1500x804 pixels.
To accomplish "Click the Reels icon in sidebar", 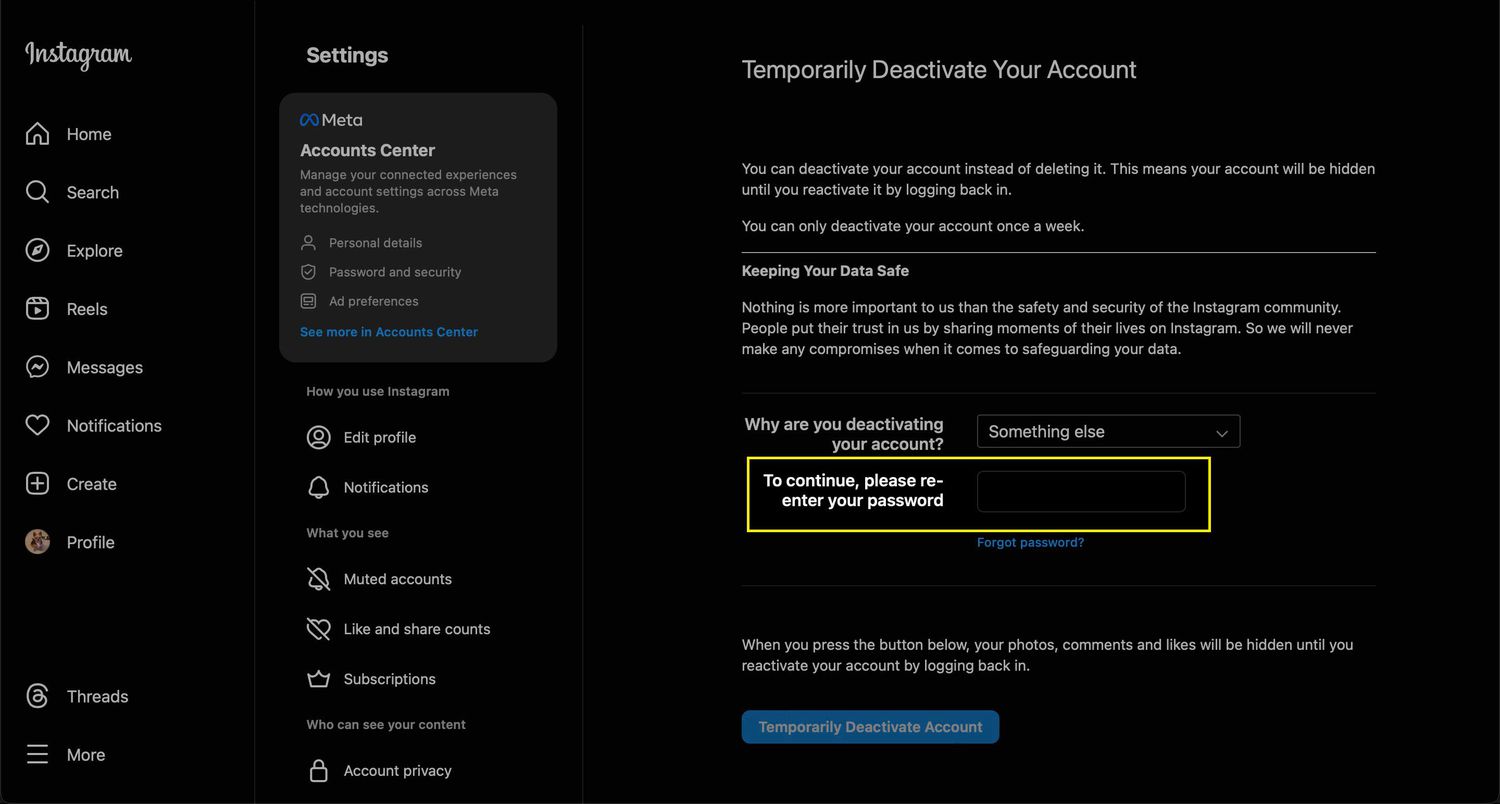I will 37,309.
